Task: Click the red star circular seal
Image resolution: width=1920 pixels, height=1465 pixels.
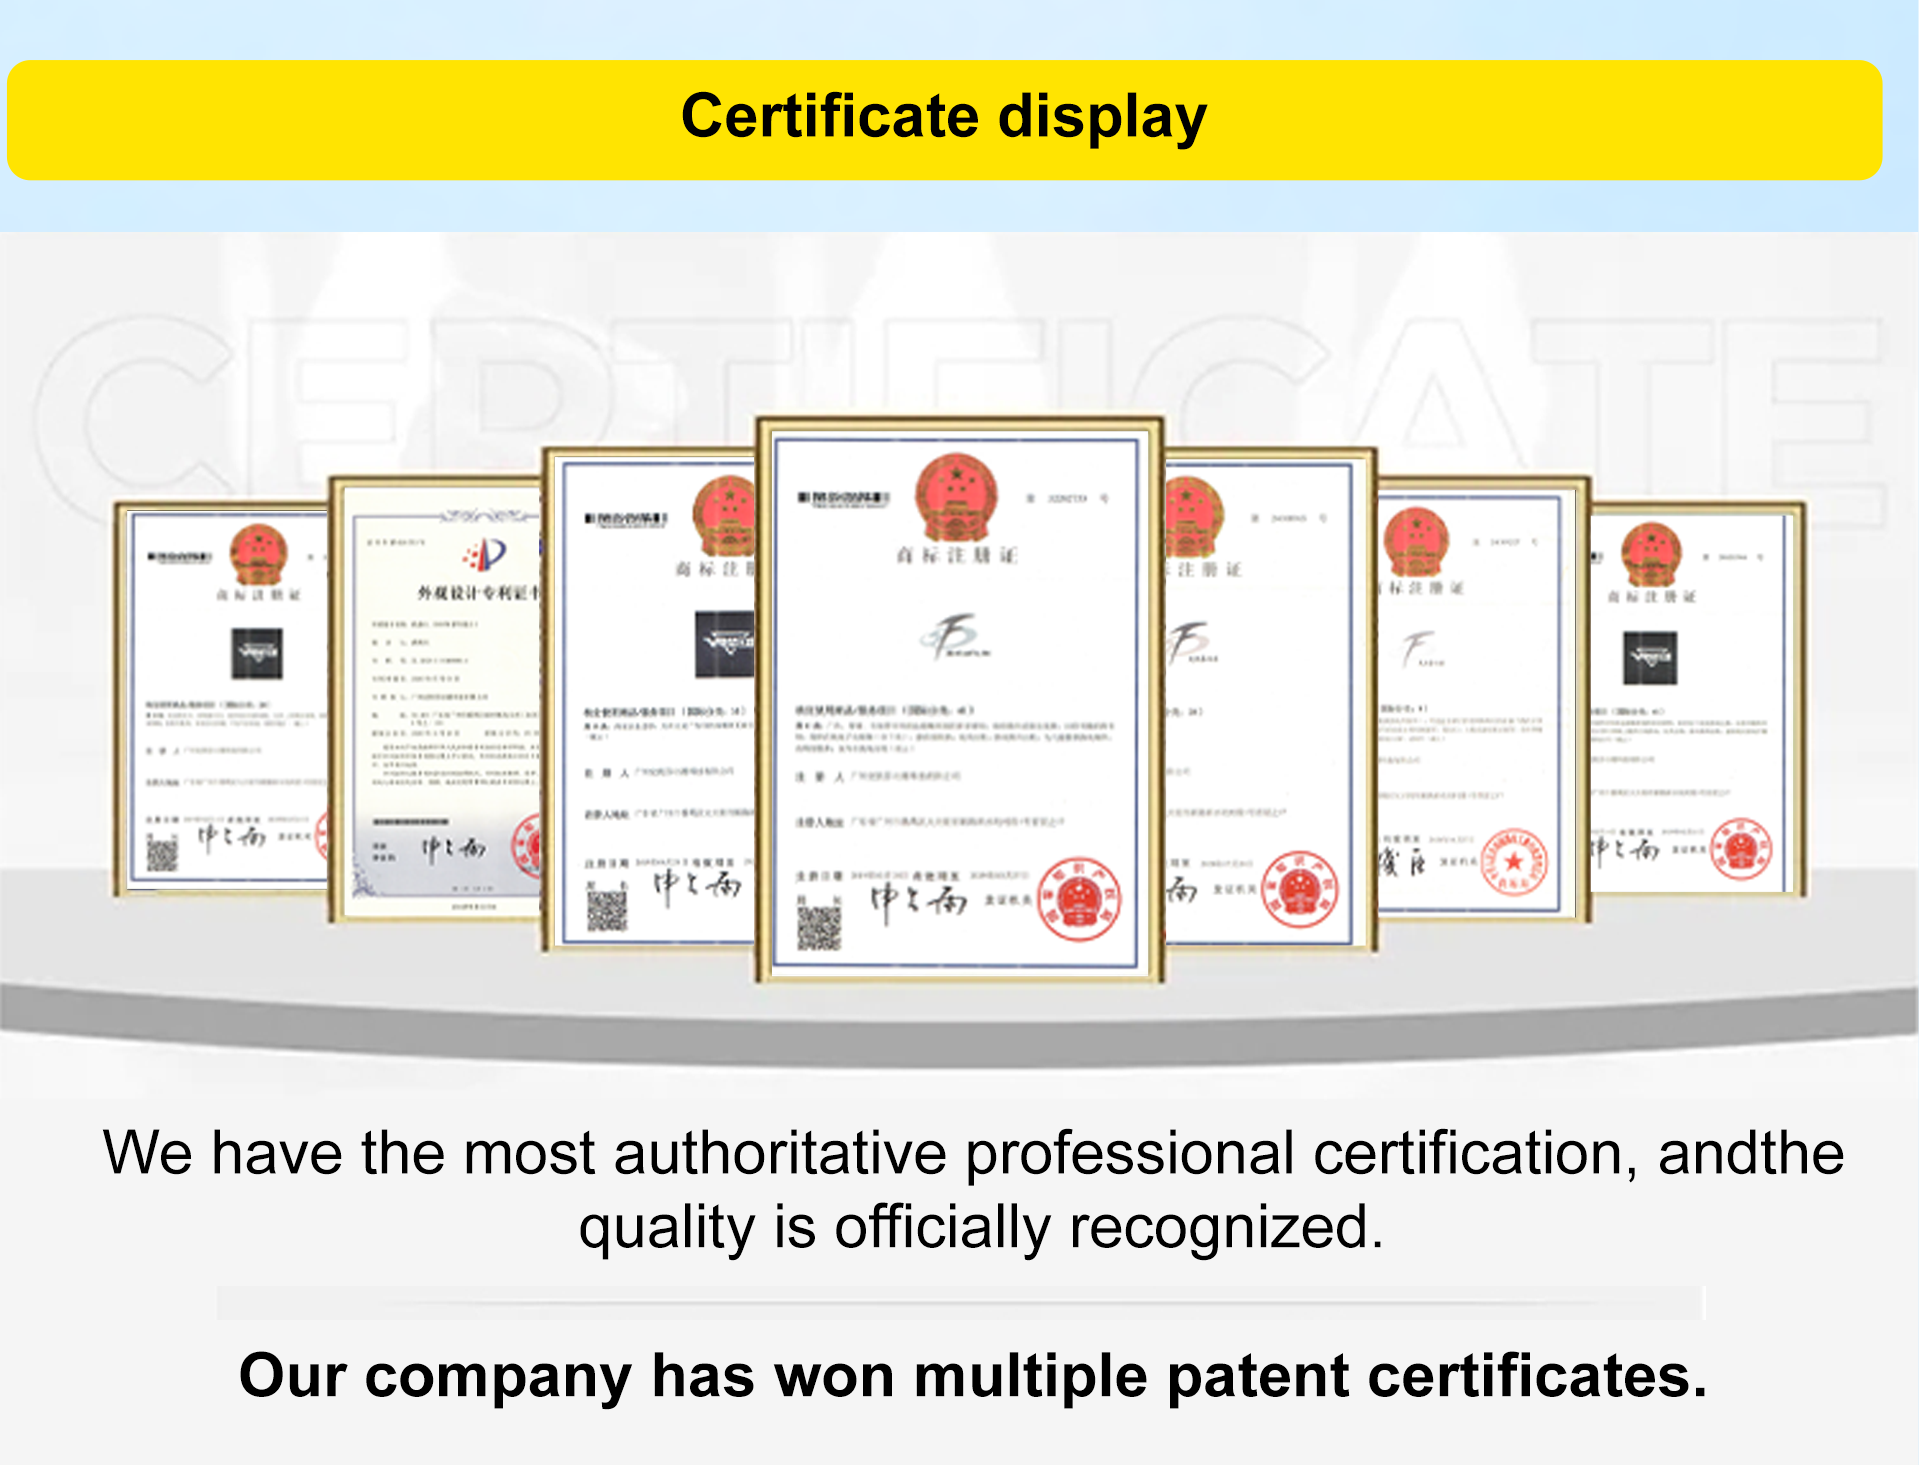Action: 1514,862
